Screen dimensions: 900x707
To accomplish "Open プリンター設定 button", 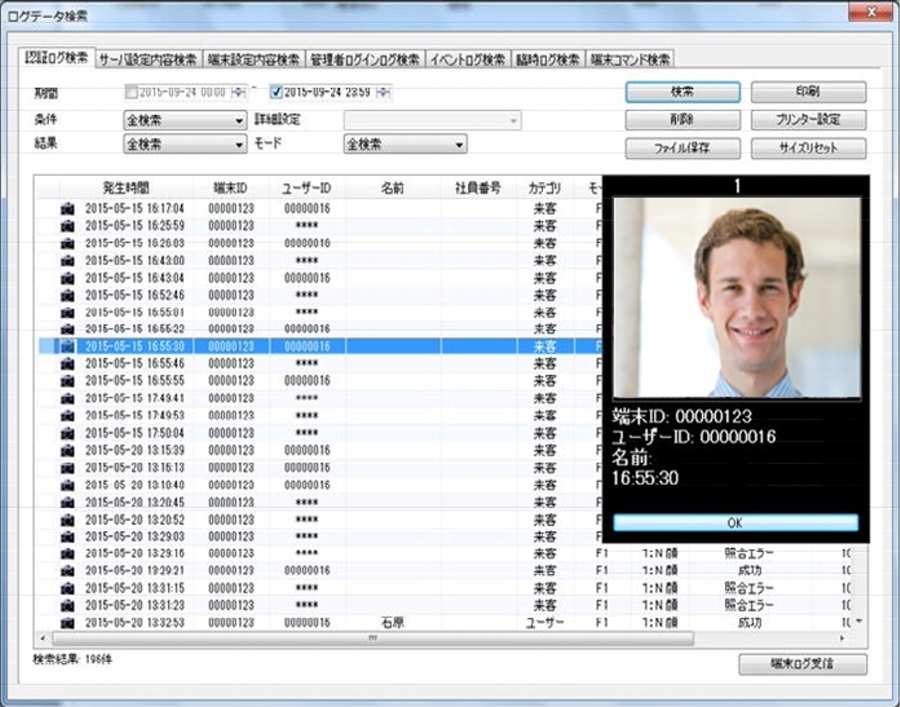I will point(808,120).
